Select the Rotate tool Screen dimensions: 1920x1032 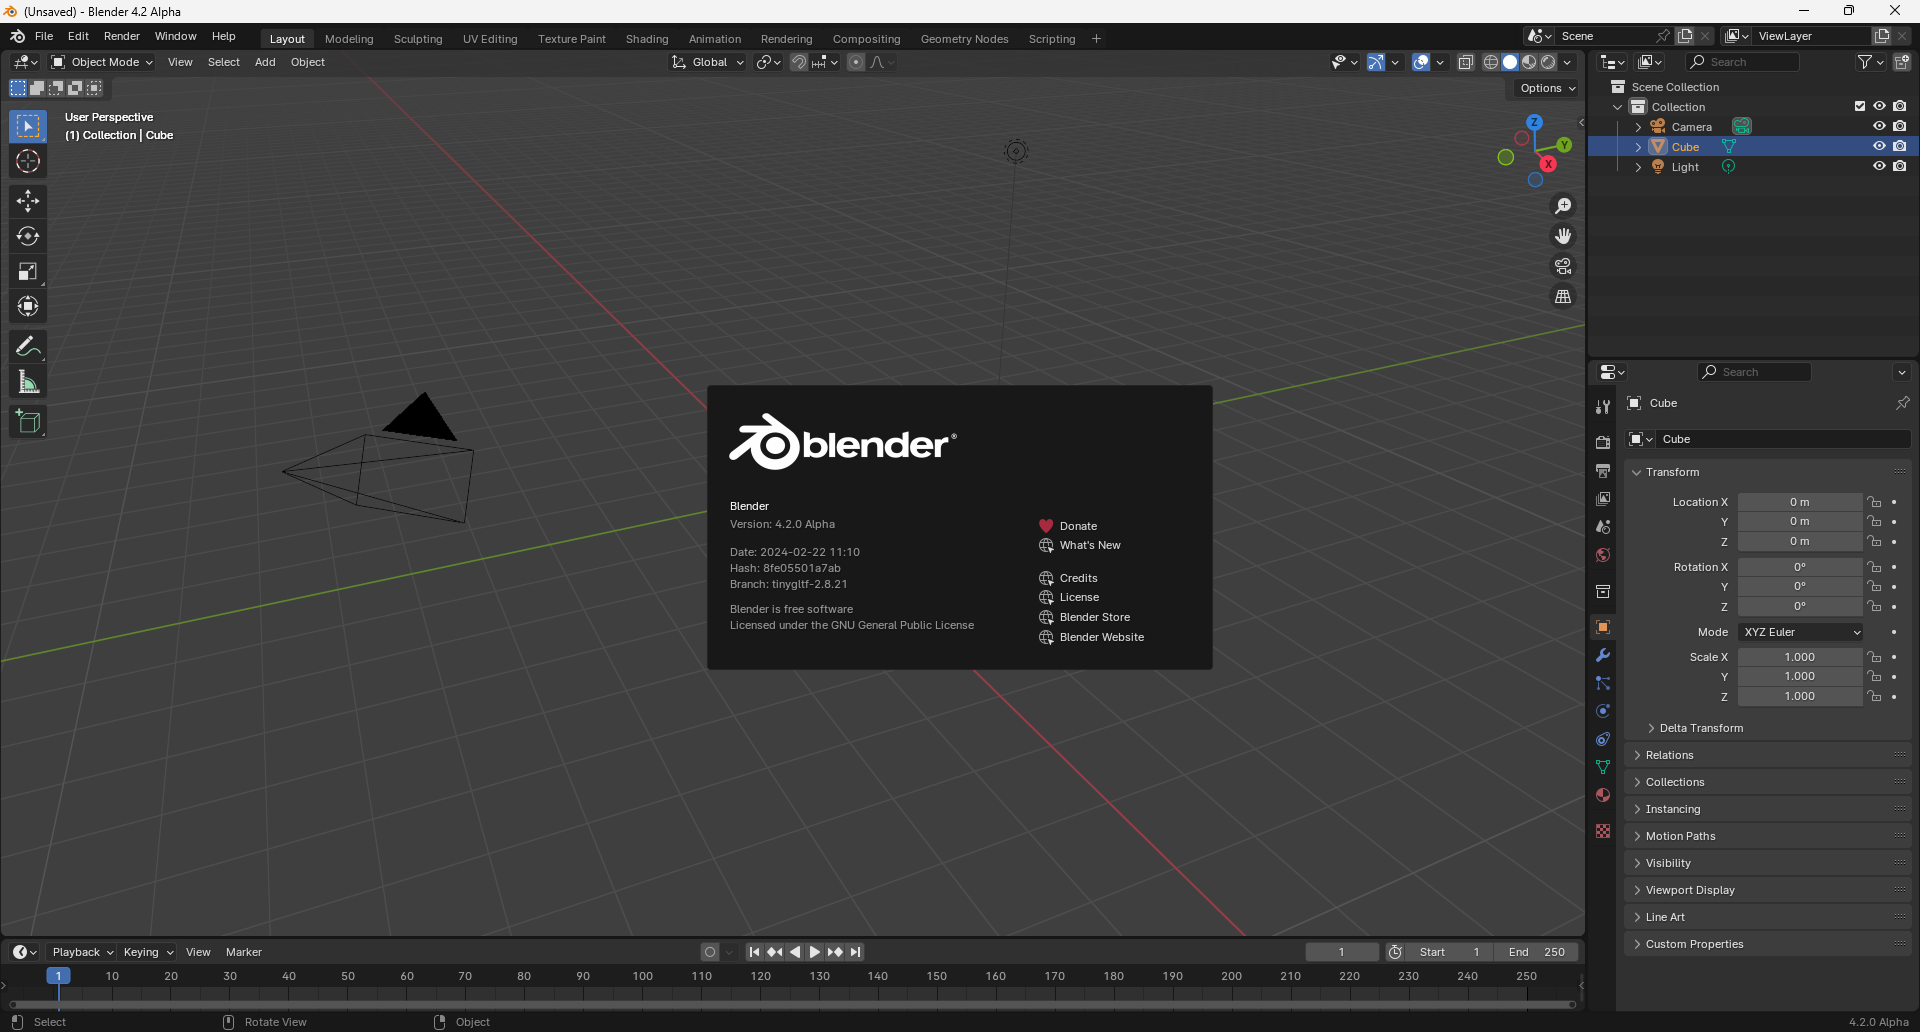click(x=28, y=236)
